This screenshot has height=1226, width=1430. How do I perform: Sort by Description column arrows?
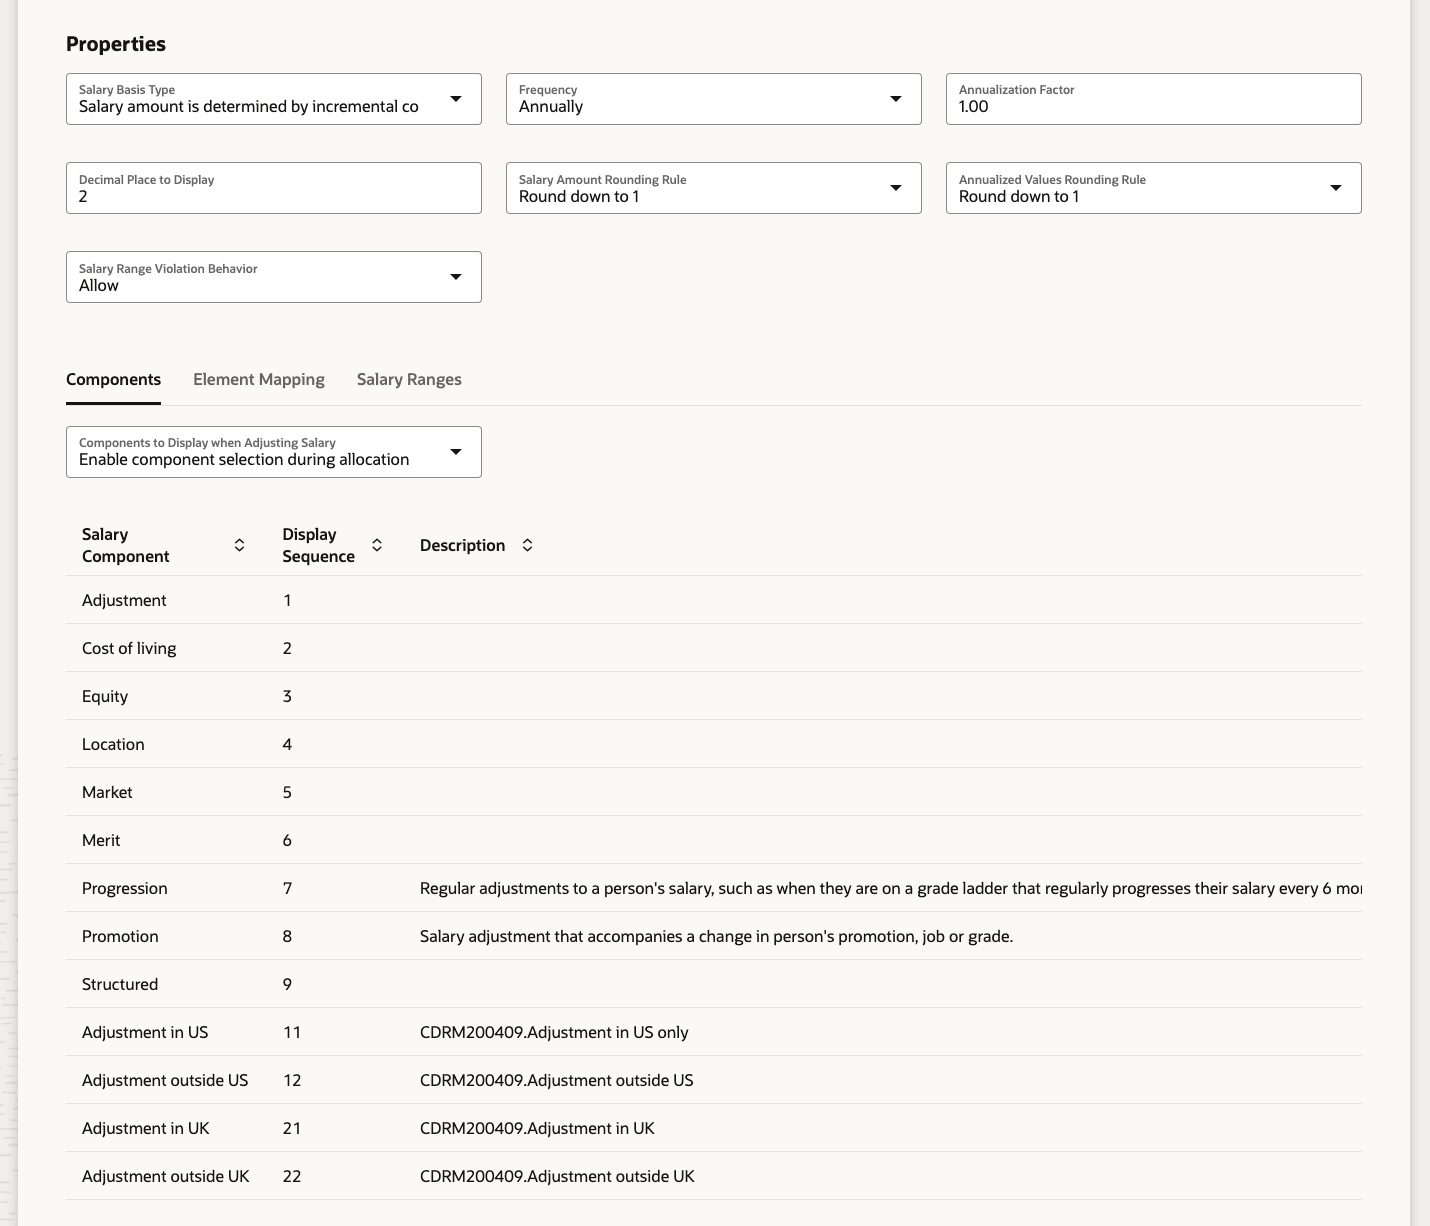527,545
